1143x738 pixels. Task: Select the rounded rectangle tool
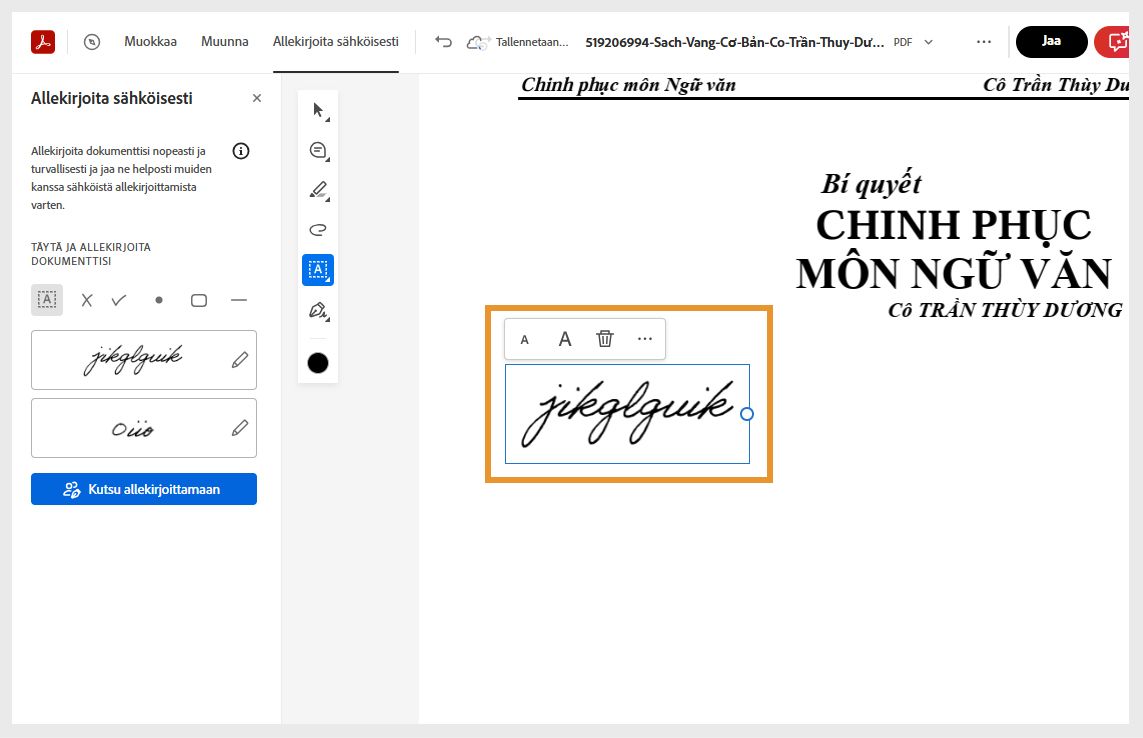coord(198,300)
